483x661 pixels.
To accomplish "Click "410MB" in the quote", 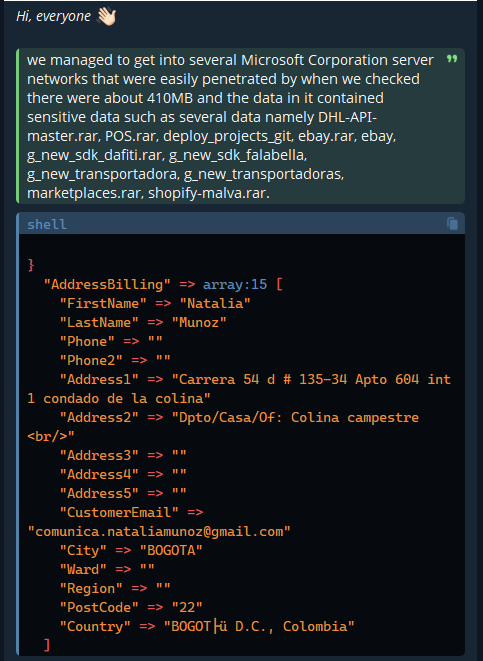I will click(170, 98).
